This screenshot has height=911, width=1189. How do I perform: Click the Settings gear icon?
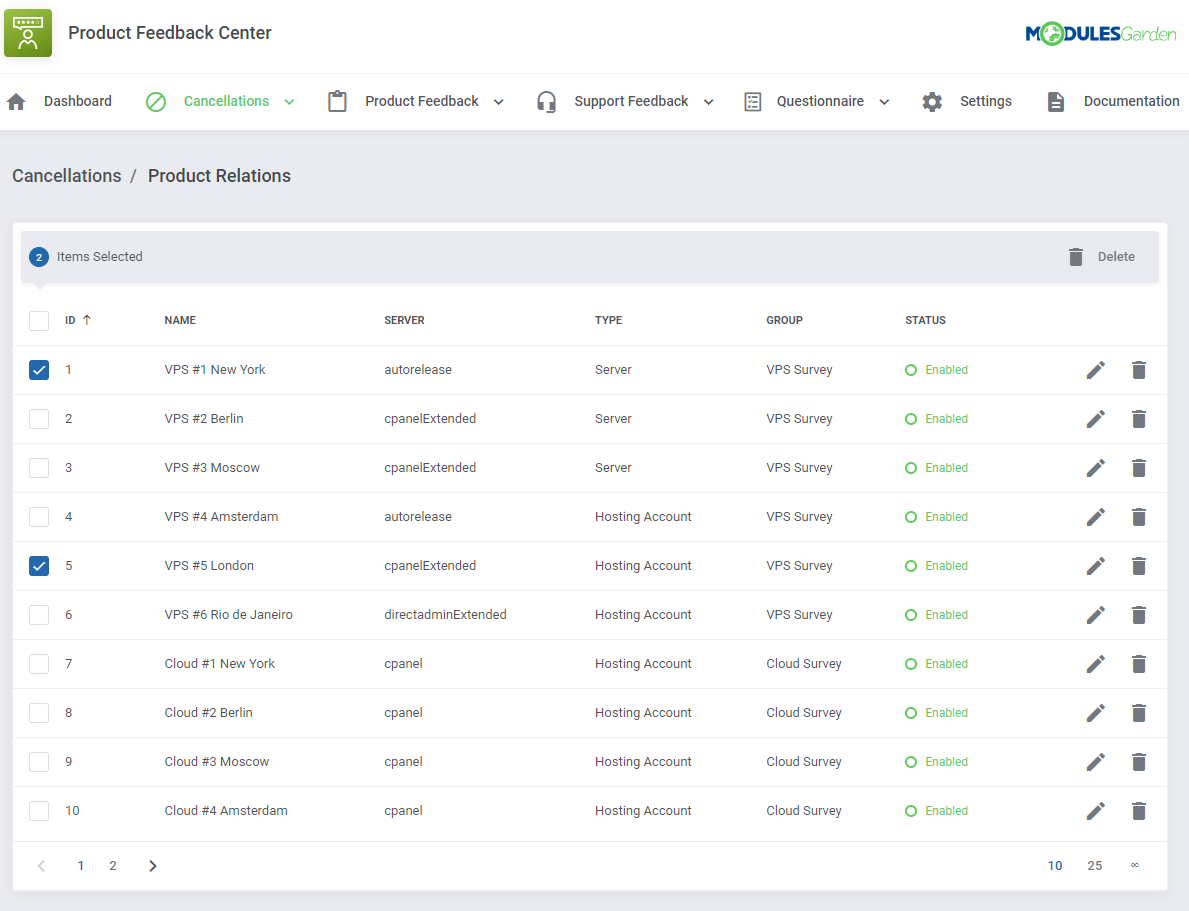tap(932, 102)
